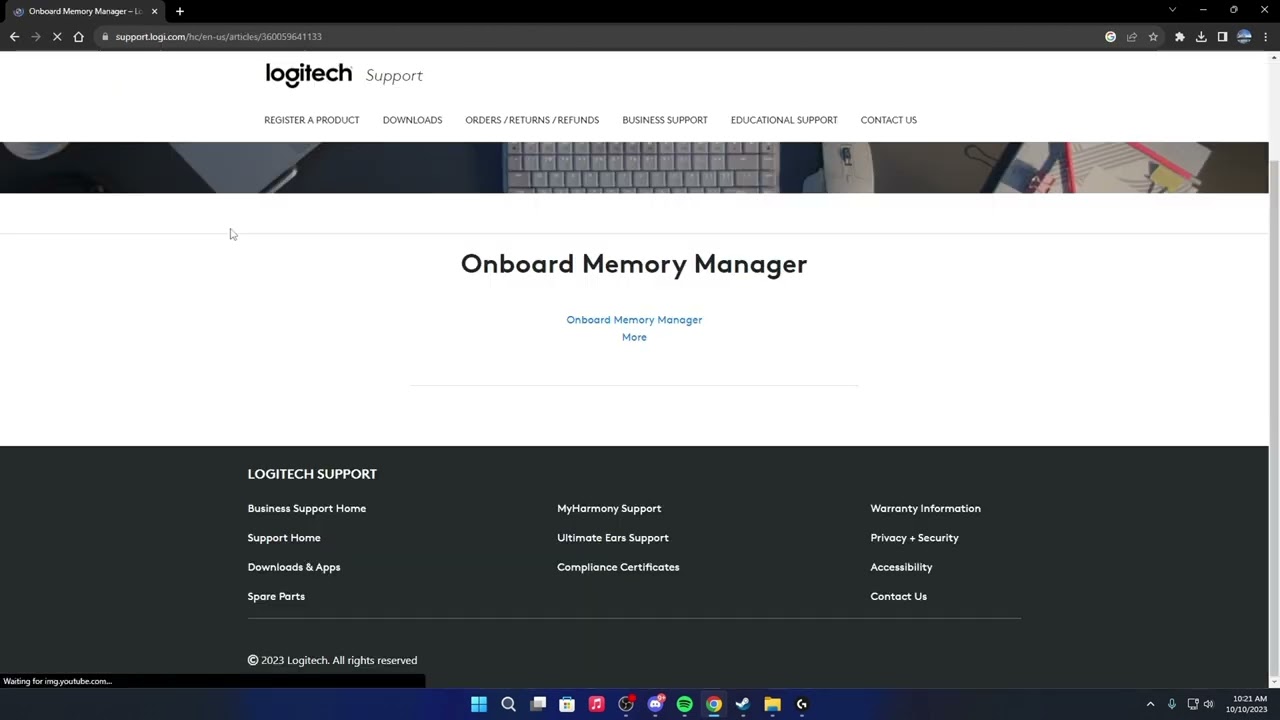The height and width of the screenshot is (720, 1280).
Task: Open Spare Parts footer link
Action: [276, 596]
